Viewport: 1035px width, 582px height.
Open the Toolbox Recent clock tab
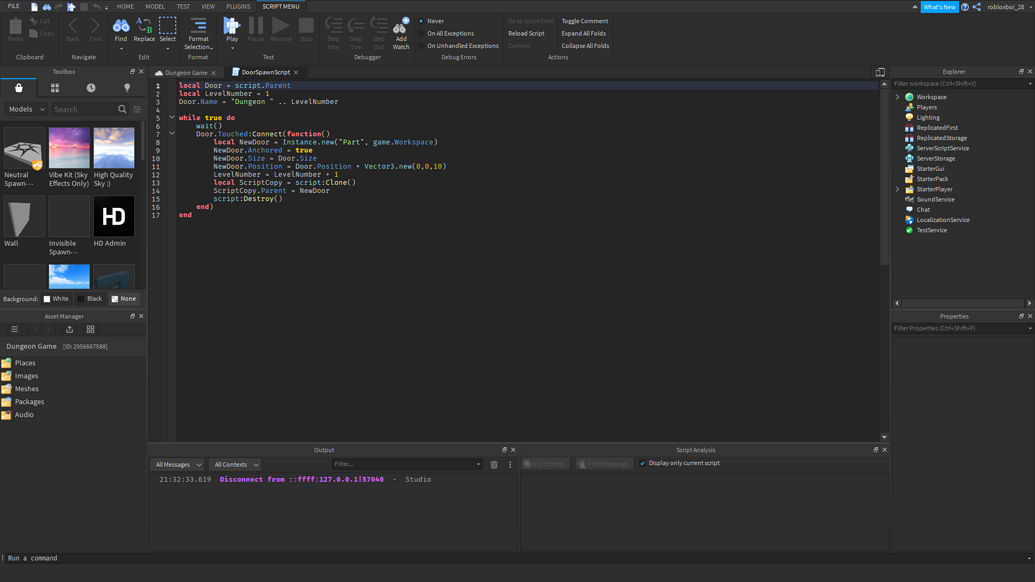91,88
